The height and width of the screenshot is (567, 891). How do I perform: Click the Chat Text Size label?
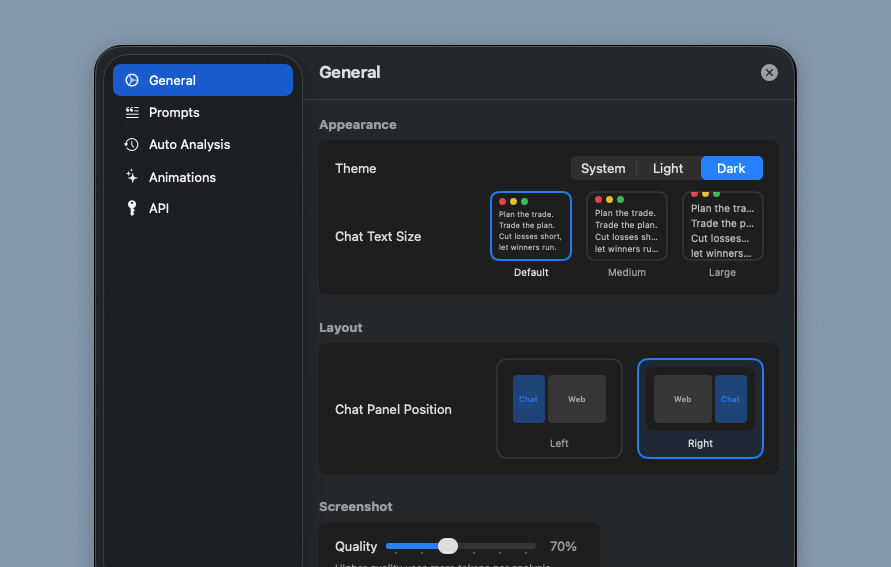tap(378, 237)
